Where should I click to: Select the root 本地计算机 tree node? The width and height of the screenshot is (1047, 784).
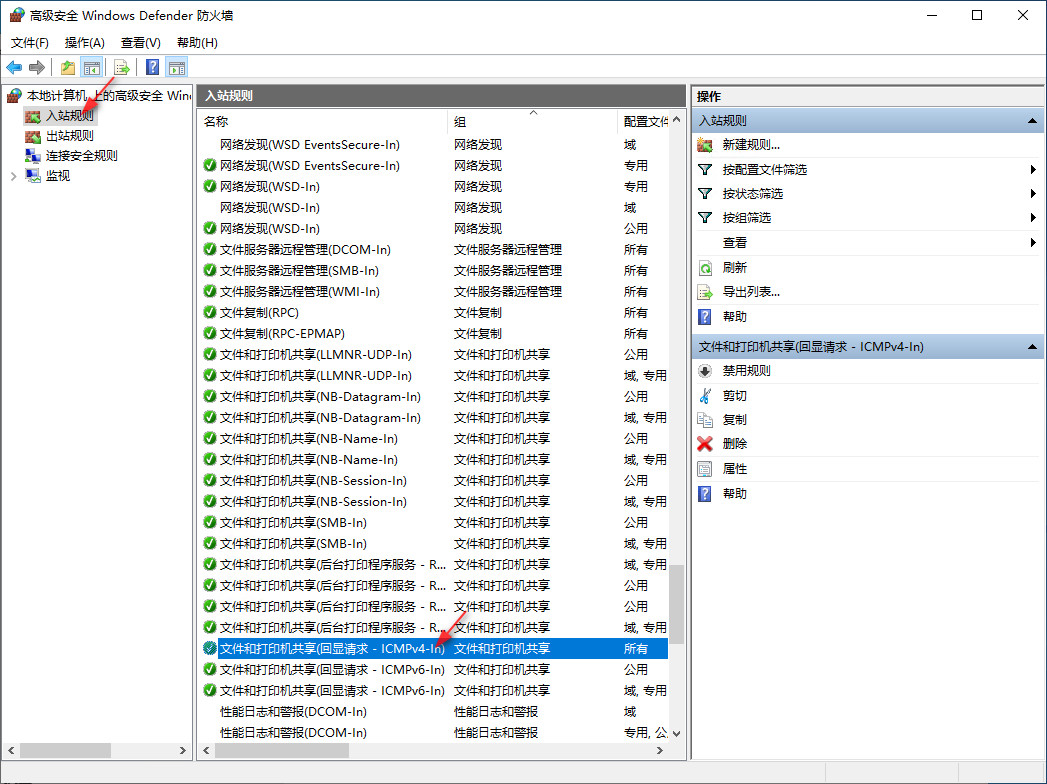pyautogui.click(x=108, y=95)
